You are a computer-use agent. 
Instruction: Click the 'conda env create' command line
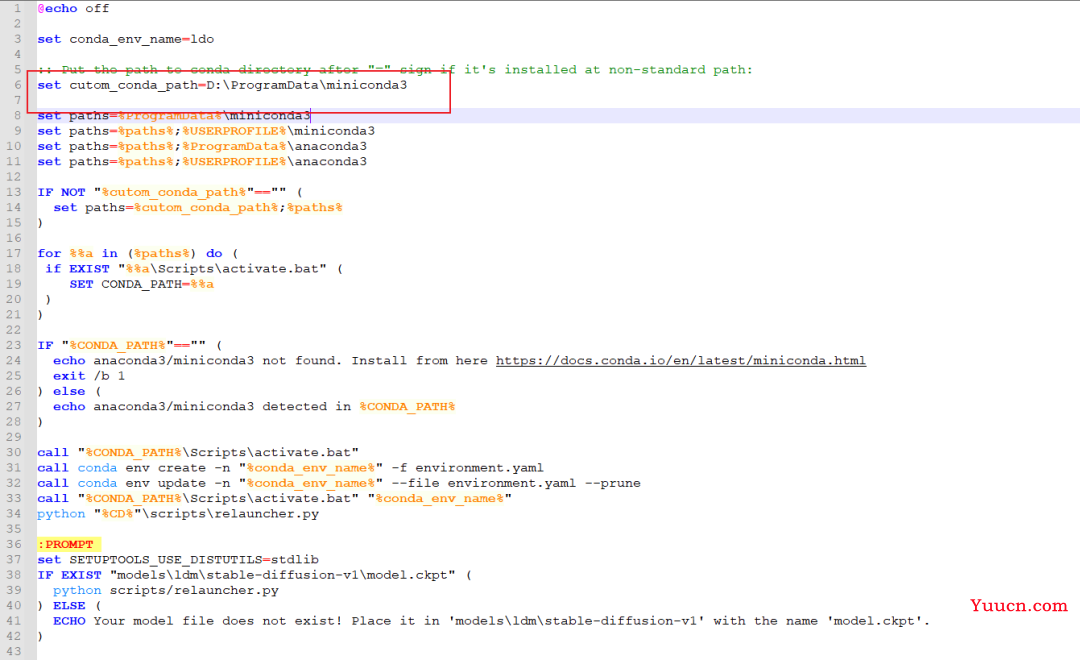point(290,467)
